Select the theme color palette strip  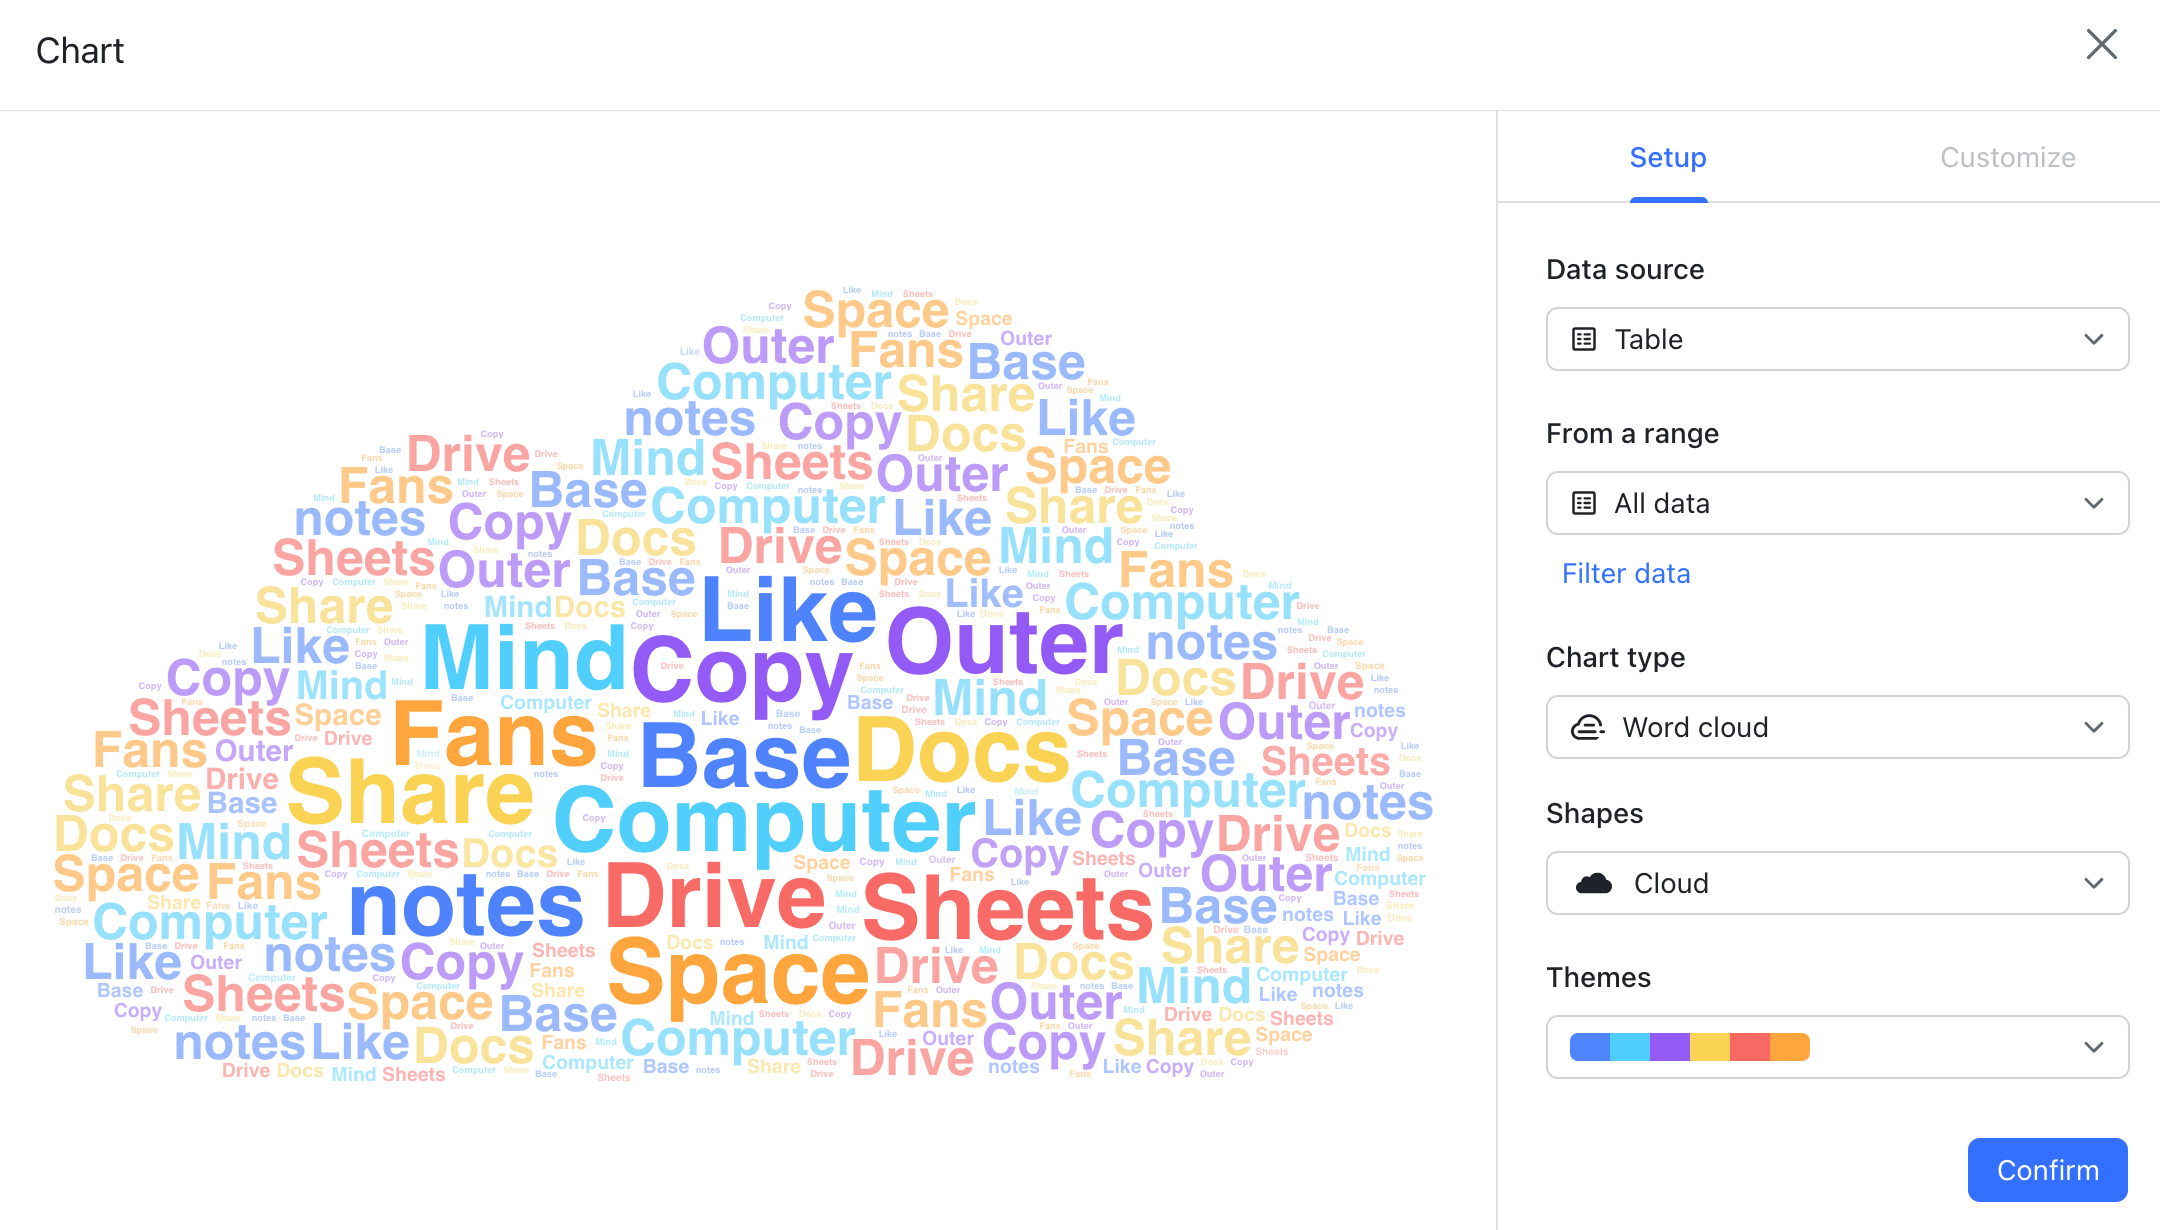point(1689,1046)
